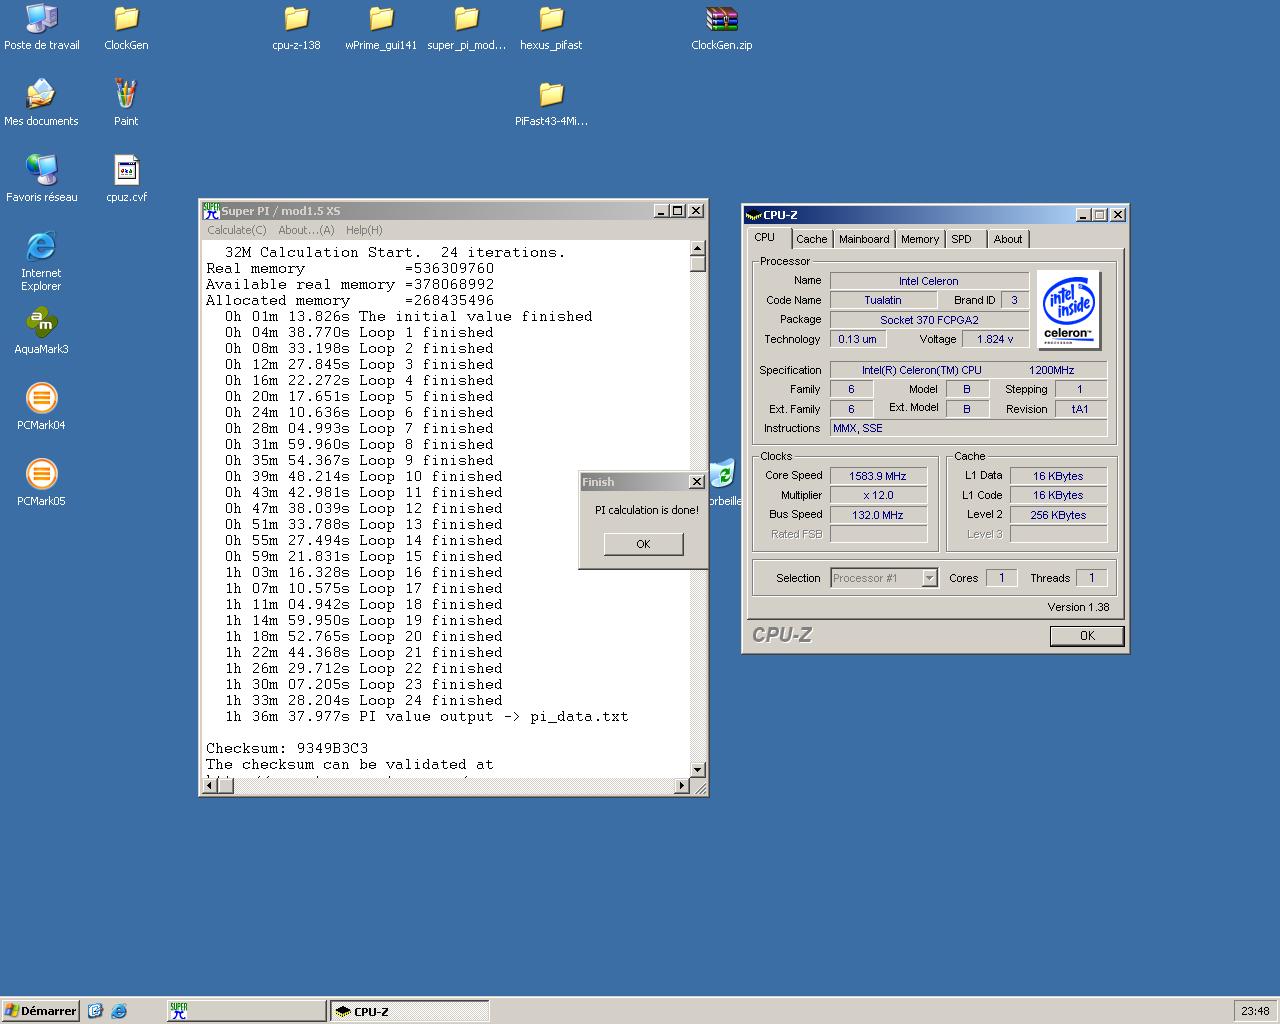The image size is (1280, 1024).
Task: Switch to the Mainboard tab in CPU-Z
Action: pyautogui.click(x=864, y=239)
